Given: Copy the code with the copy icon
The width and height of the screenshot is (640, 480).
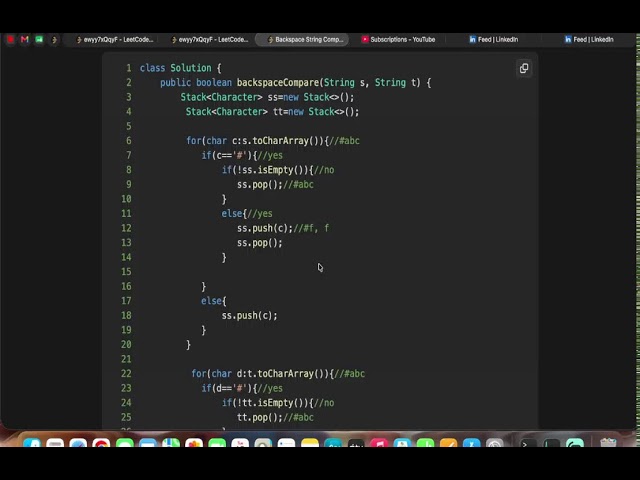Looking at the screenshot, I should [x=524, y=68].
